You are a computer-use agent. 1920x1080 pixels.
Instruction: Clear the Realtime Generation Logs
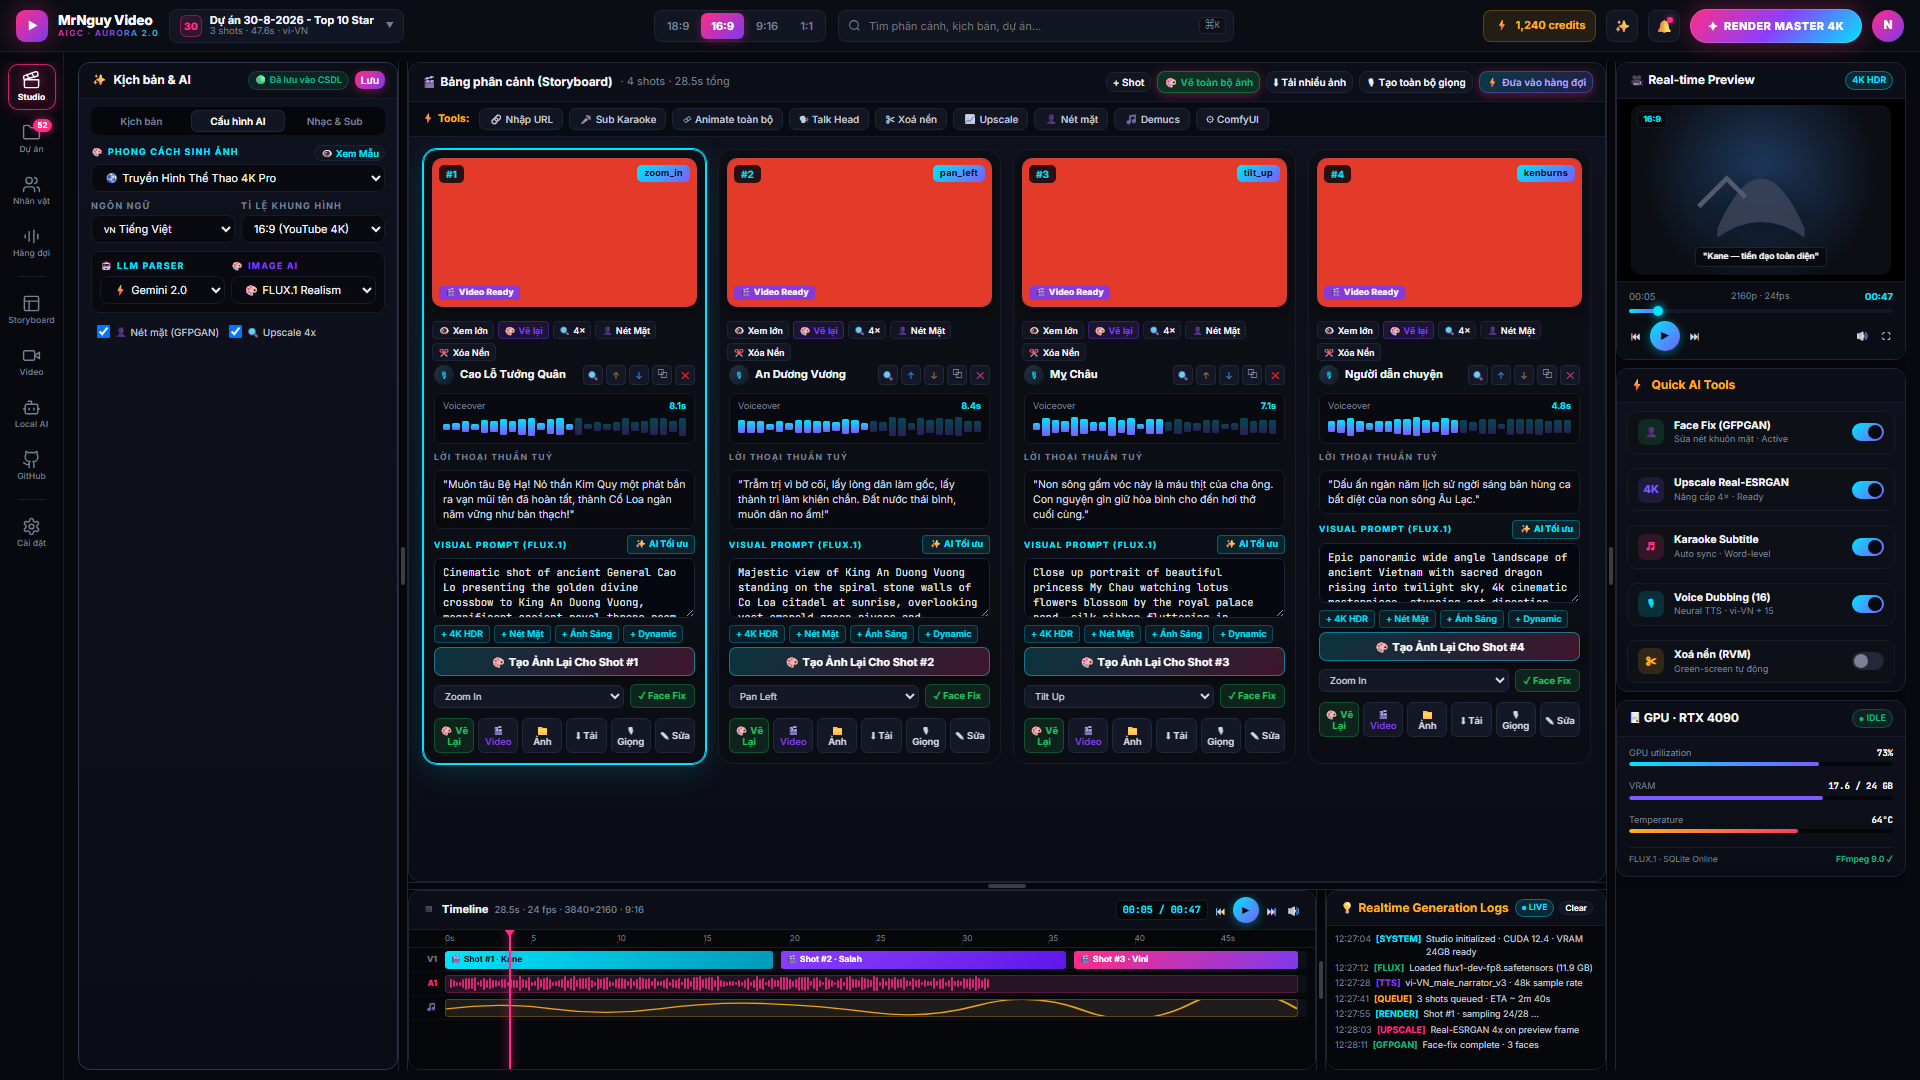click(1576, 908)
